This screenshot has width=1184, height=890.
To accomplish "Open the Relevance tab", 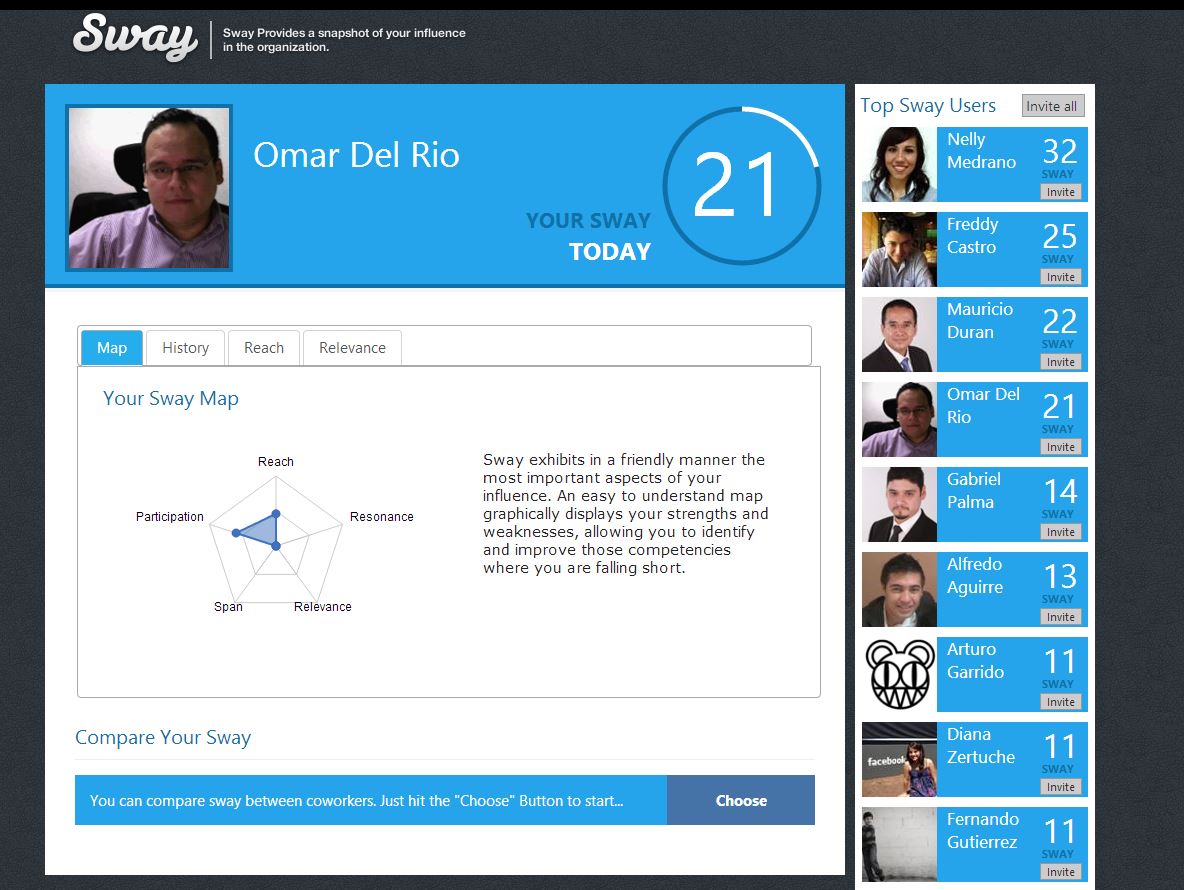I will point(352,348).
